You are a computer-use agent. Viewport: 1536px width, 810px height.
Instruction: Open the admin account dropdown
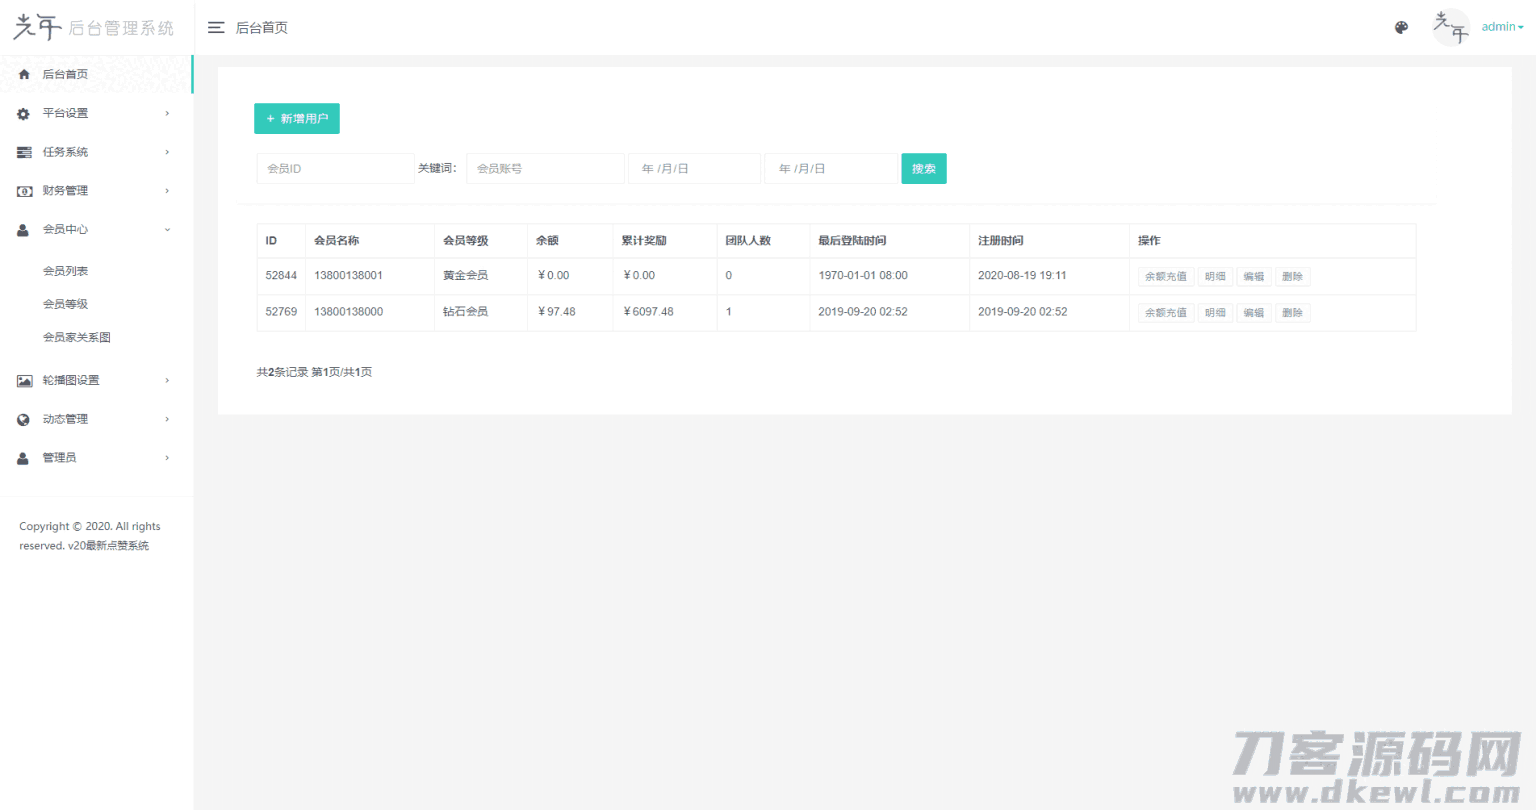(x=1502, y=27)
